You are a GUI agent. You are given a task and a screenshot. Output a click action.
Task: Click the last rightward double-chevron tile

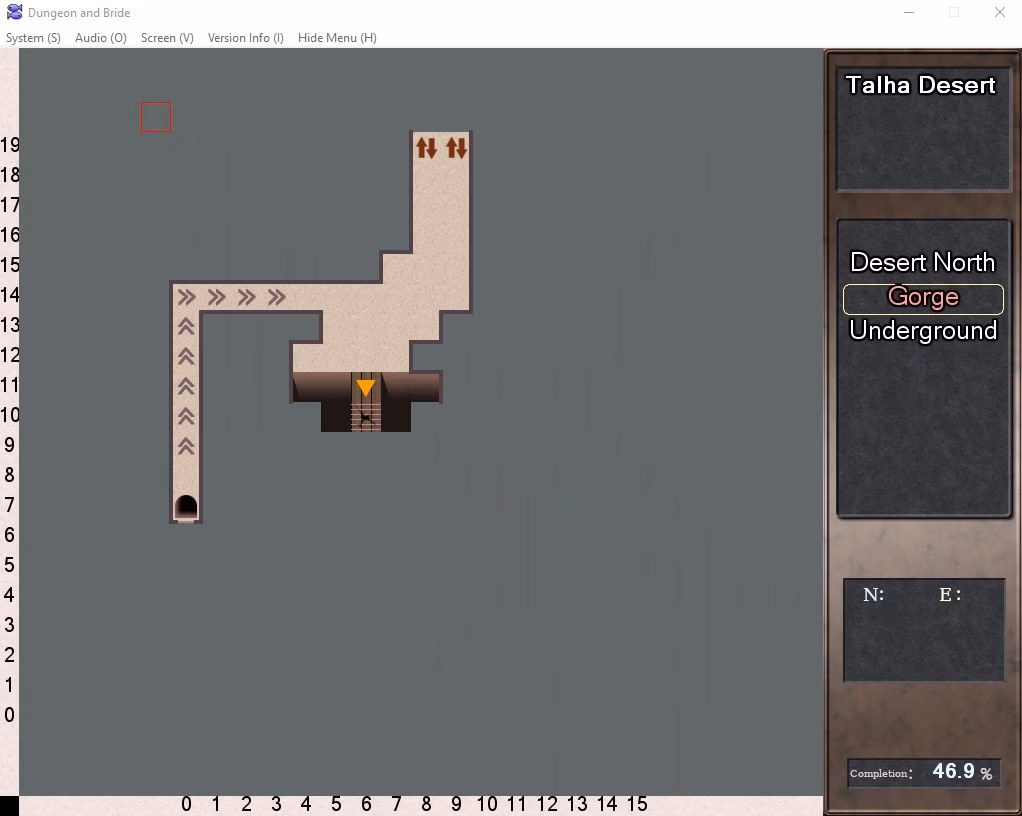coord(277,297)
